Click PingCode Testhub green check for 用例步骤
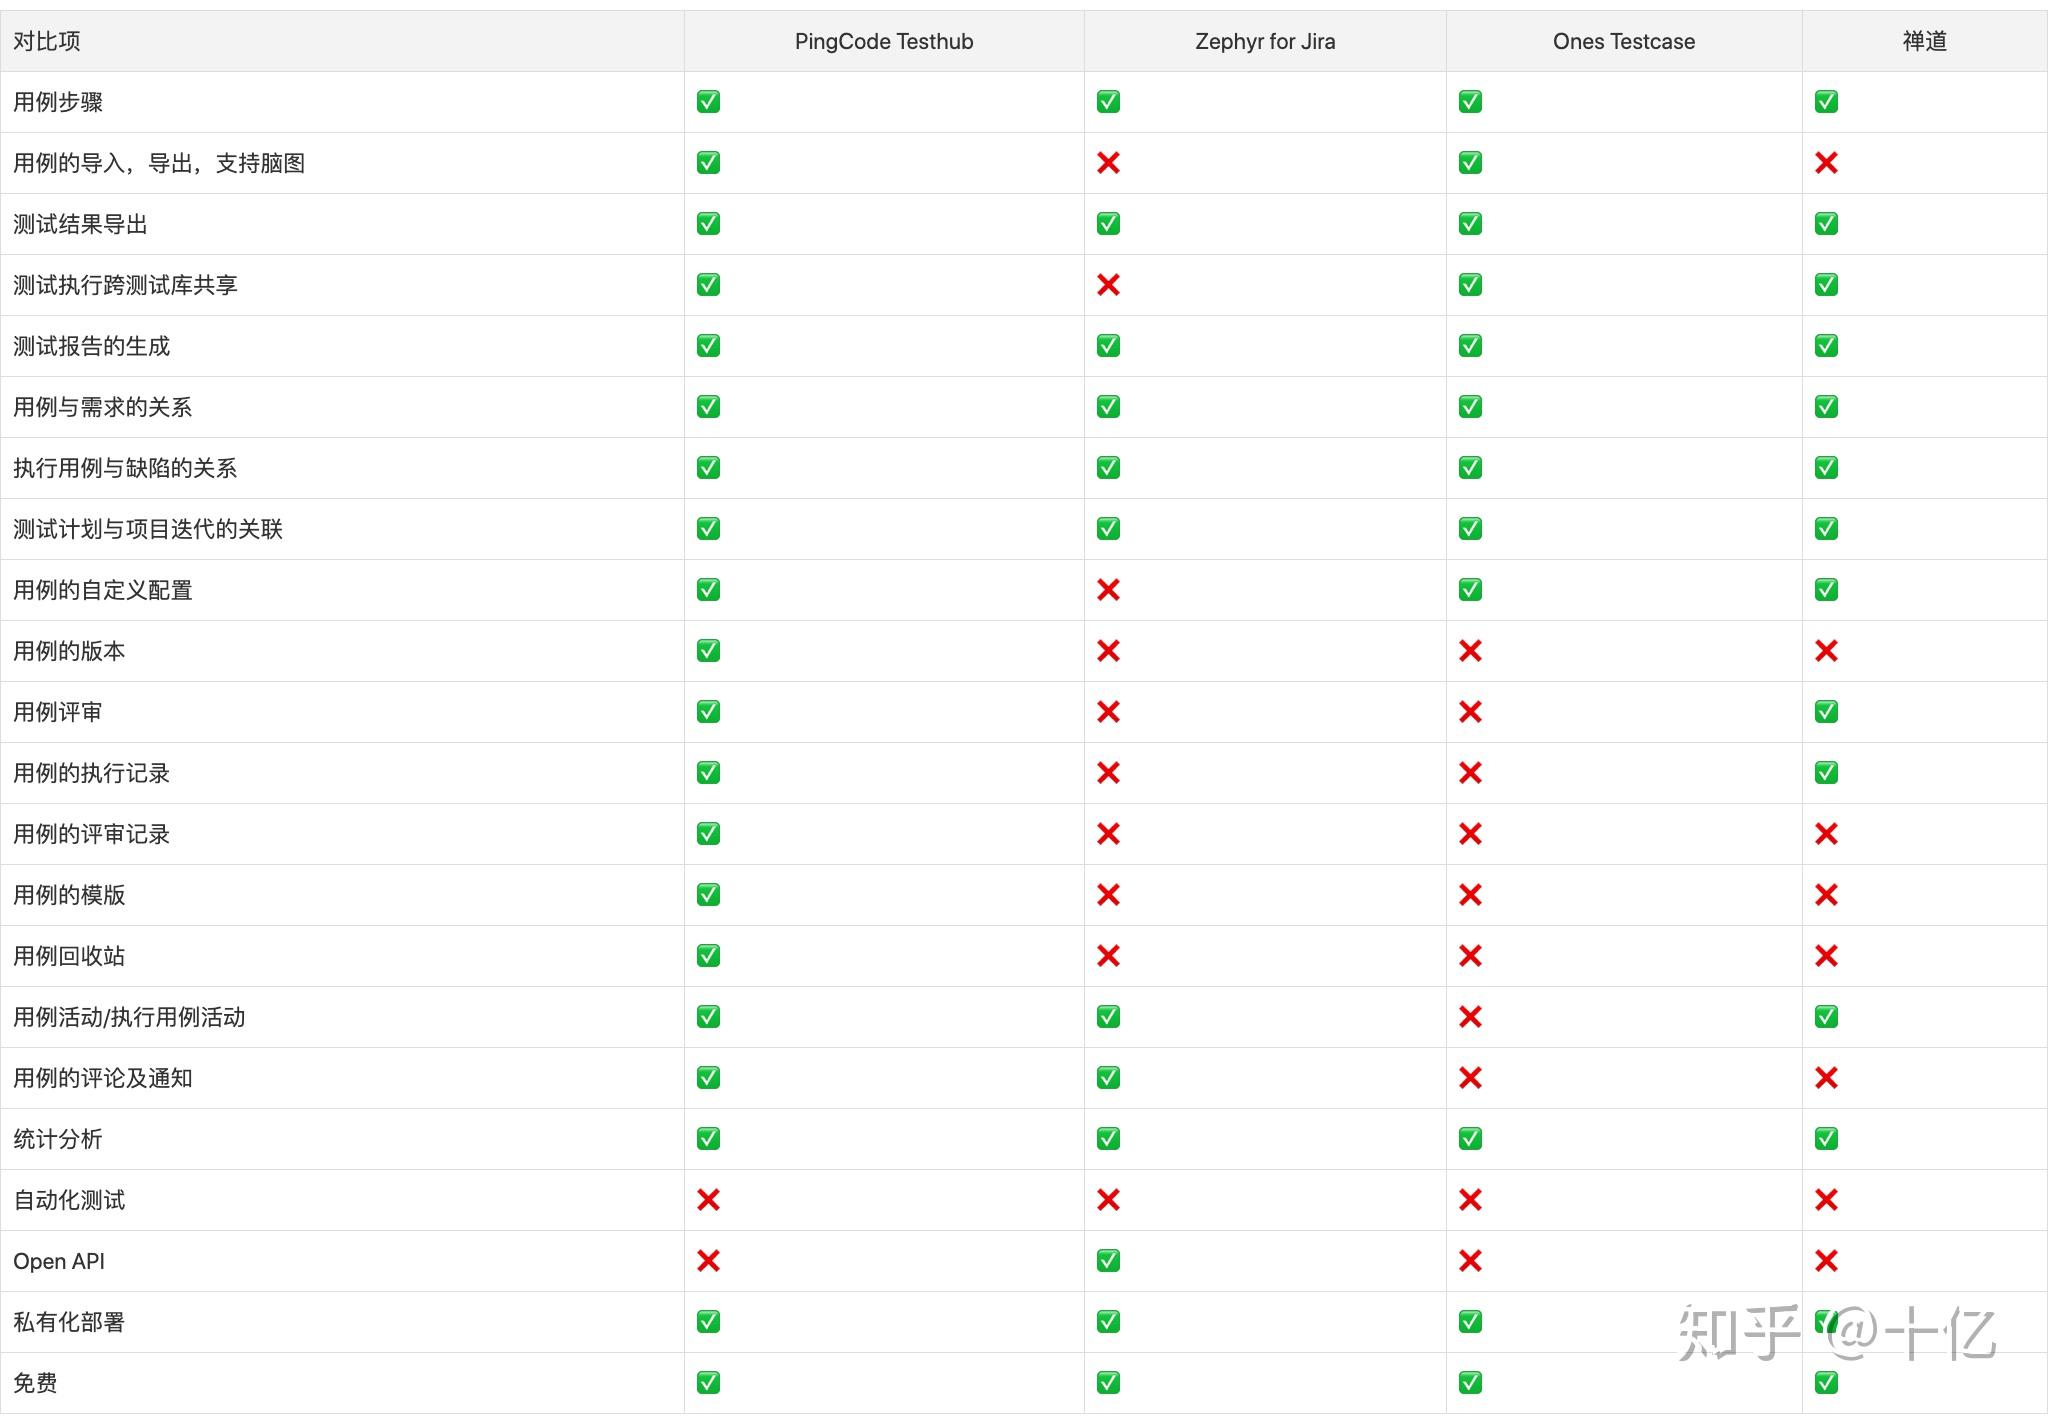This screenshot has height=1416, width=2050. tap(708, 102)
